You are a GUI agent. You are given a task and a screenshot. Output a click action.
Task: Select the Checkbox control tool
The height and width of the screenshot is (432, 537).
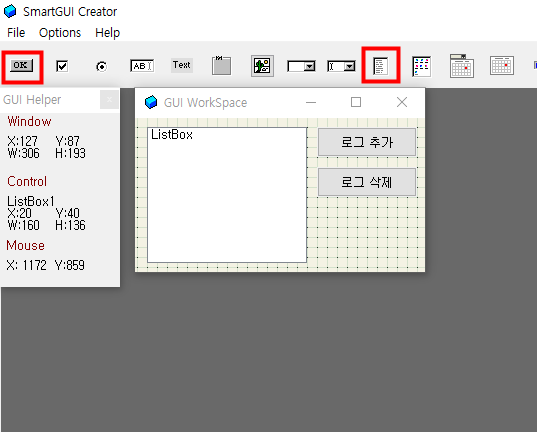point(62,66)
